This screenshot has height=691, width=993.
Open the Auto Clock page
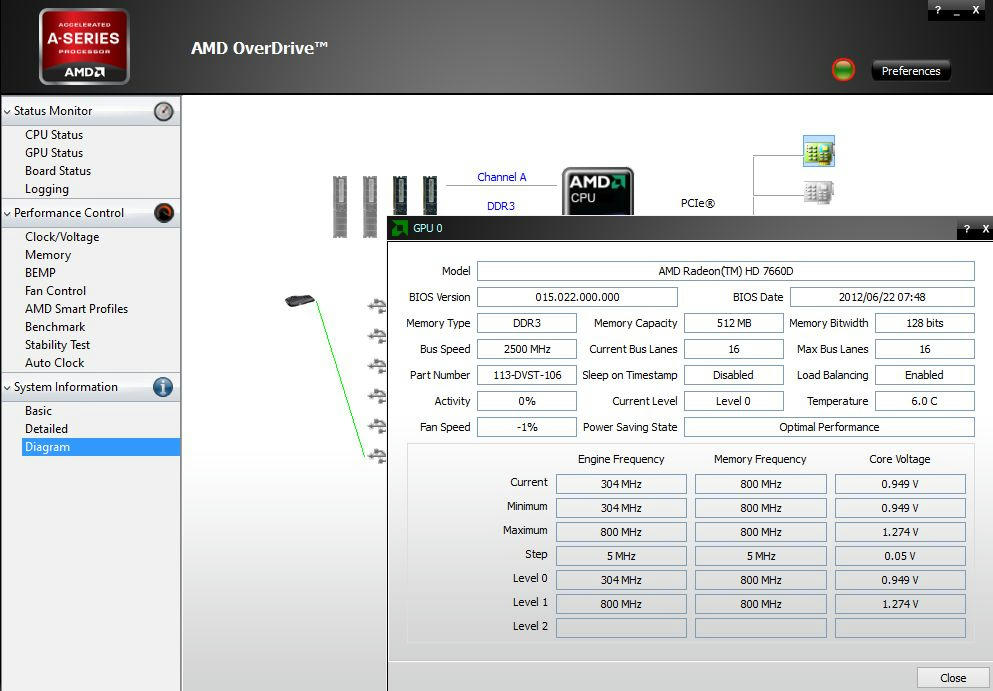coord(54,363)
